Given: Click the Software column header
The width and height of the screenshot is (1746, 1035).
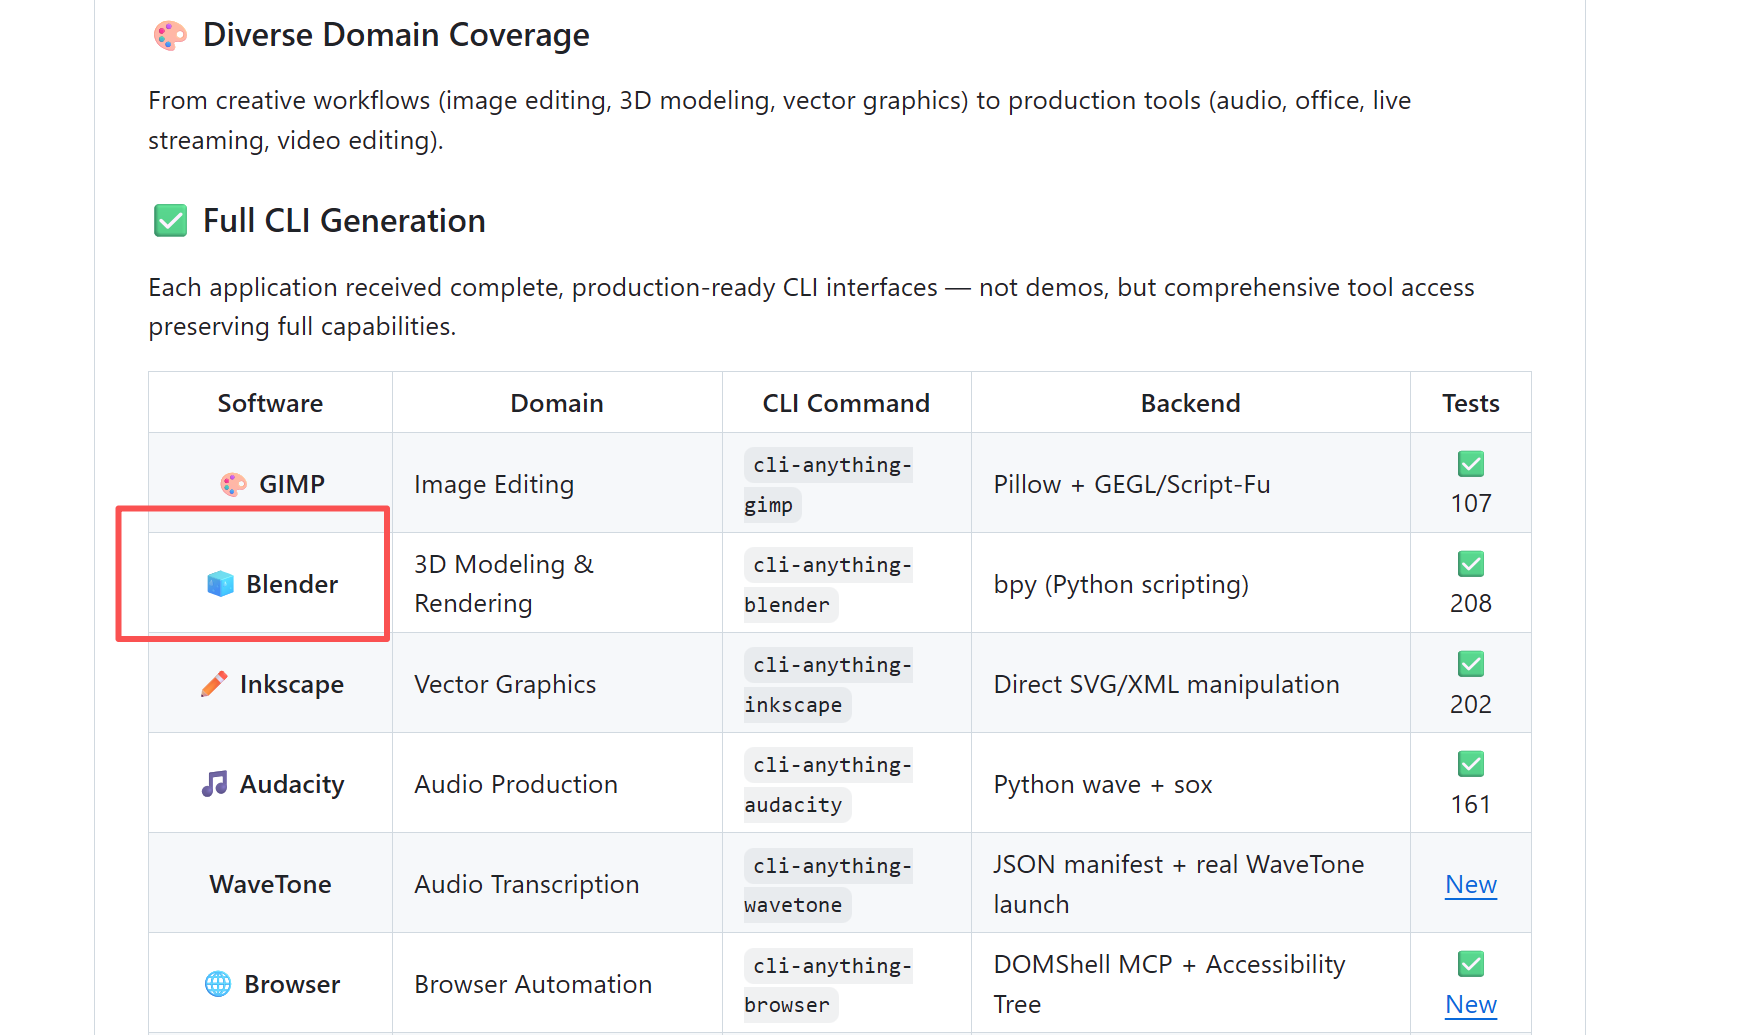Looking at the screenshot, I should tap(270, 403).
